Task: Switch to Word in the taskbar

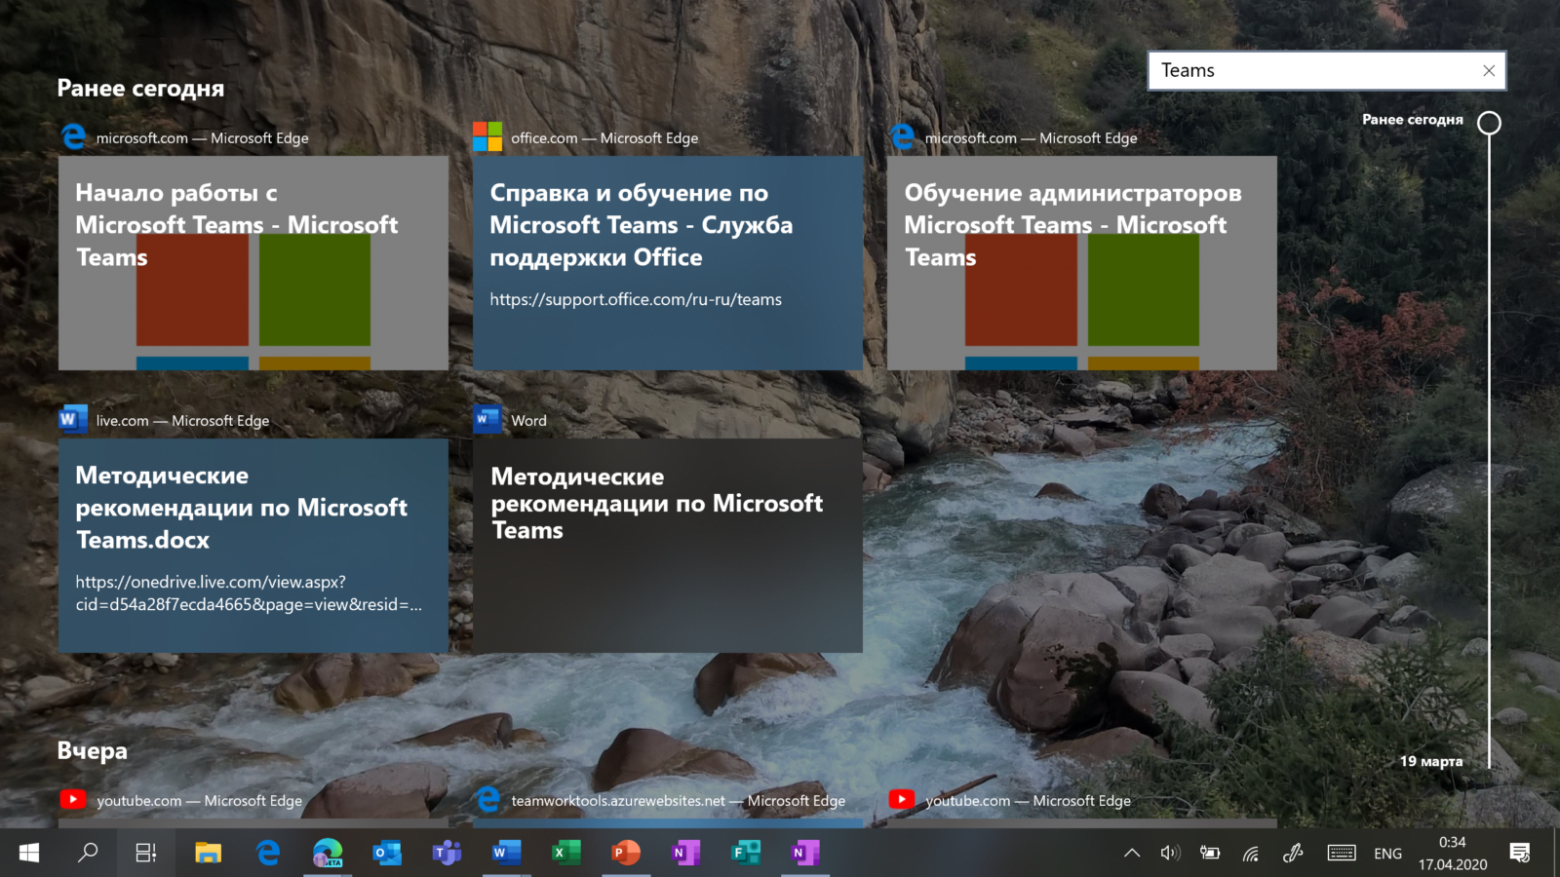Action: click(506, 853)
